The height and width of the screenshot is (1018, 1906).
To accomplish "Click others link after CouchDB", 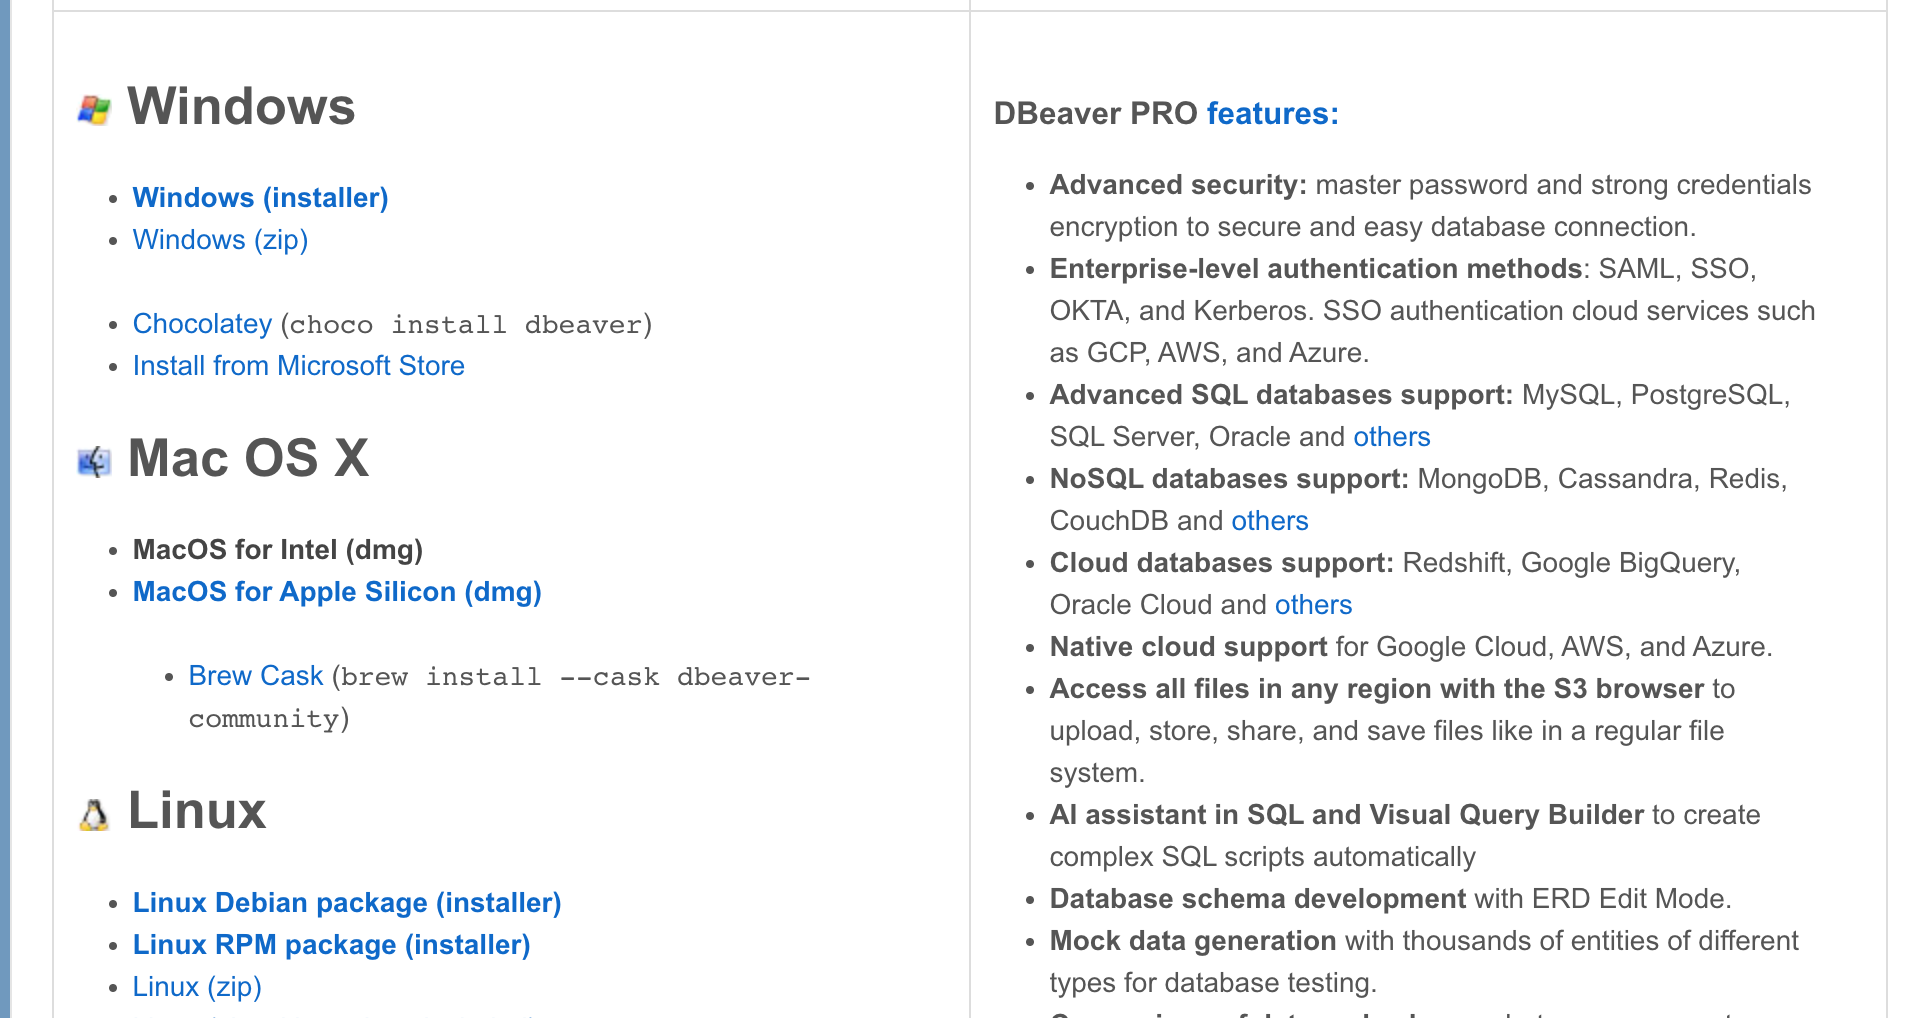I will 1269,521.
